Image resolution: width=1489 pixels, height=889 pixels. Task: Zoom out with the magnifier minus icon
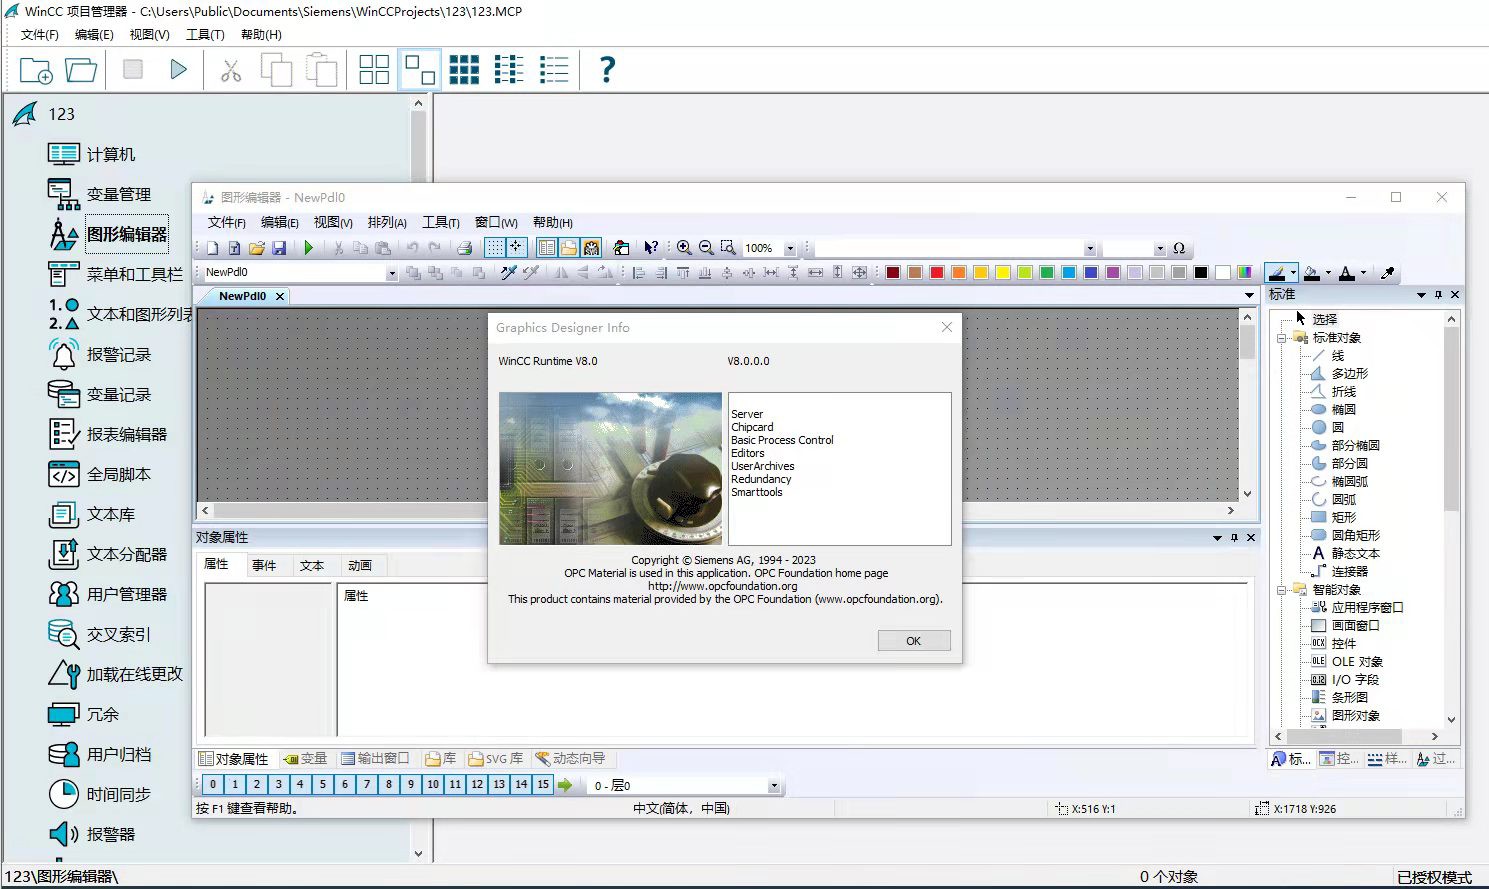click(x=706, y=248)
